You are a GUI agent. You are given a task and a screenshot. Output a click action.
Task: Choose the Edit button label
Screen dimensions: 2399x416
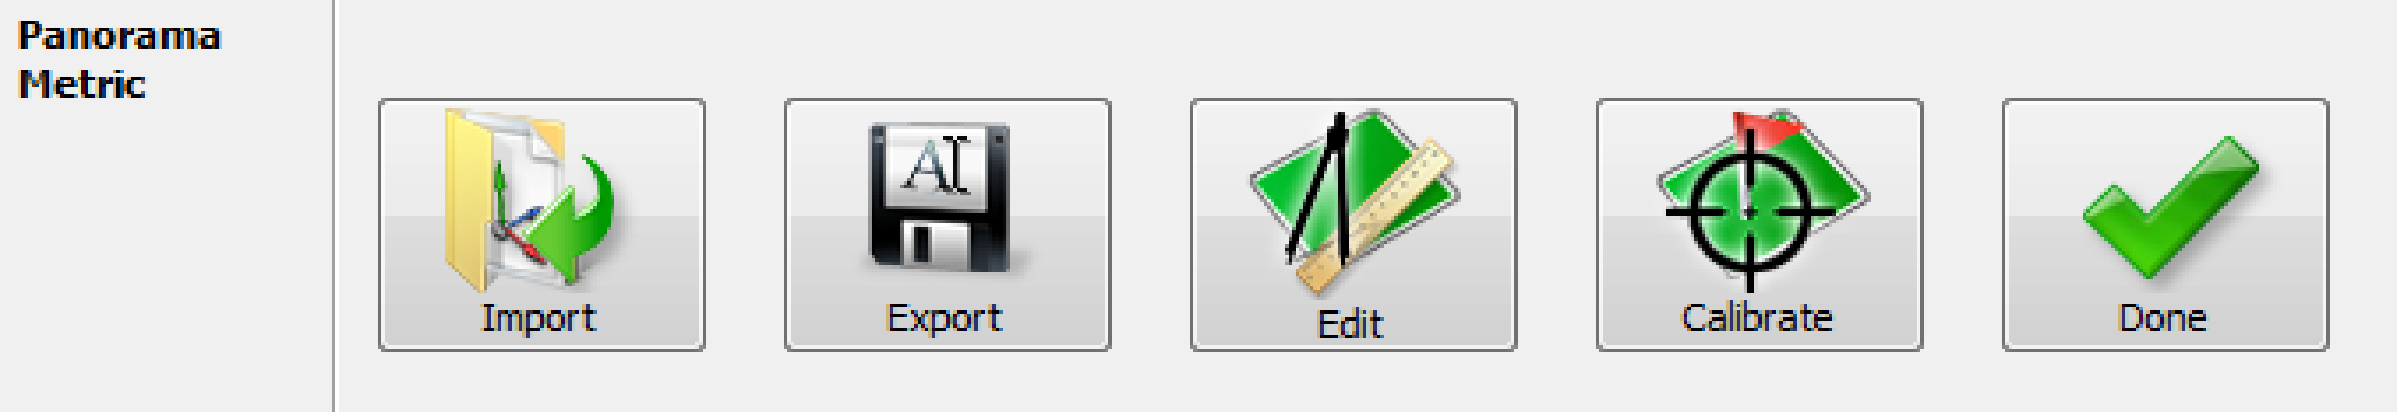point(1350,324)
